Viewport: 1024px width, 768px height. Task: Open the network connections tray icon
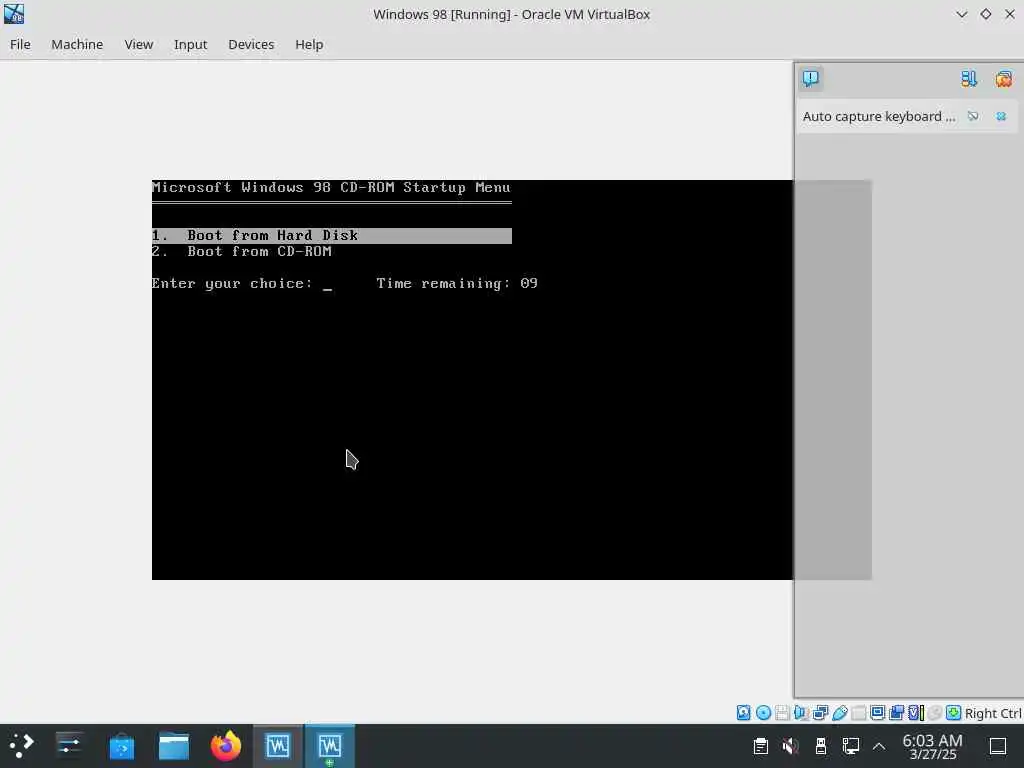(851, 746)
